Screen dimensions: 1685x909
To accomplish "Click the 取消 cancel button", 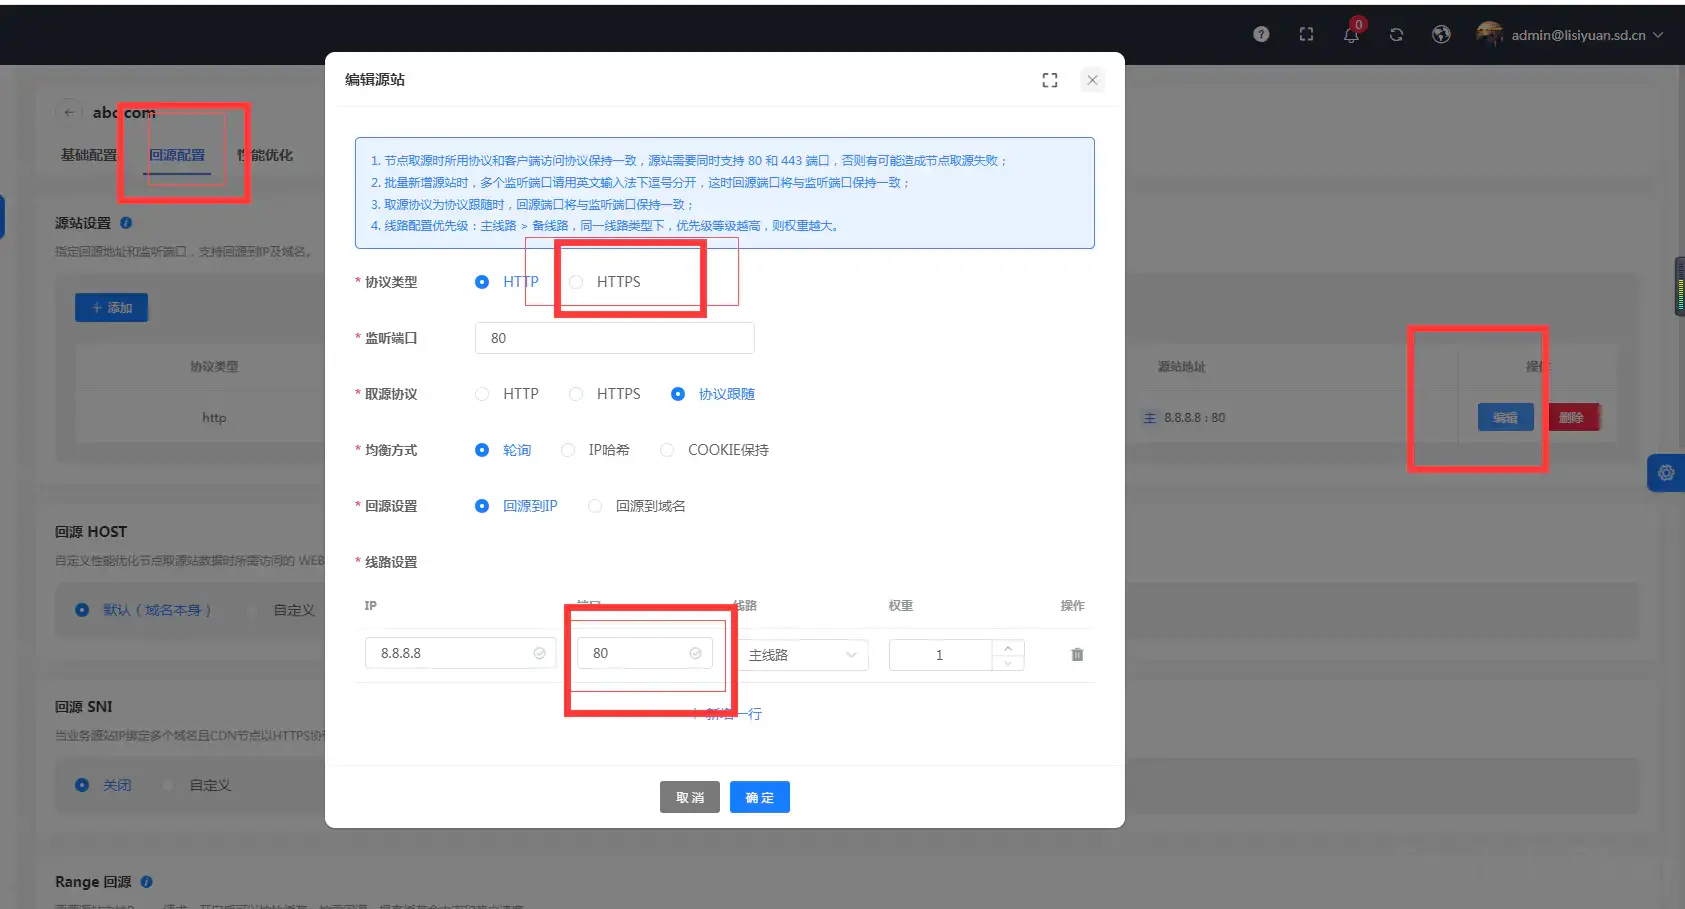I will click(x=690, y=797).
